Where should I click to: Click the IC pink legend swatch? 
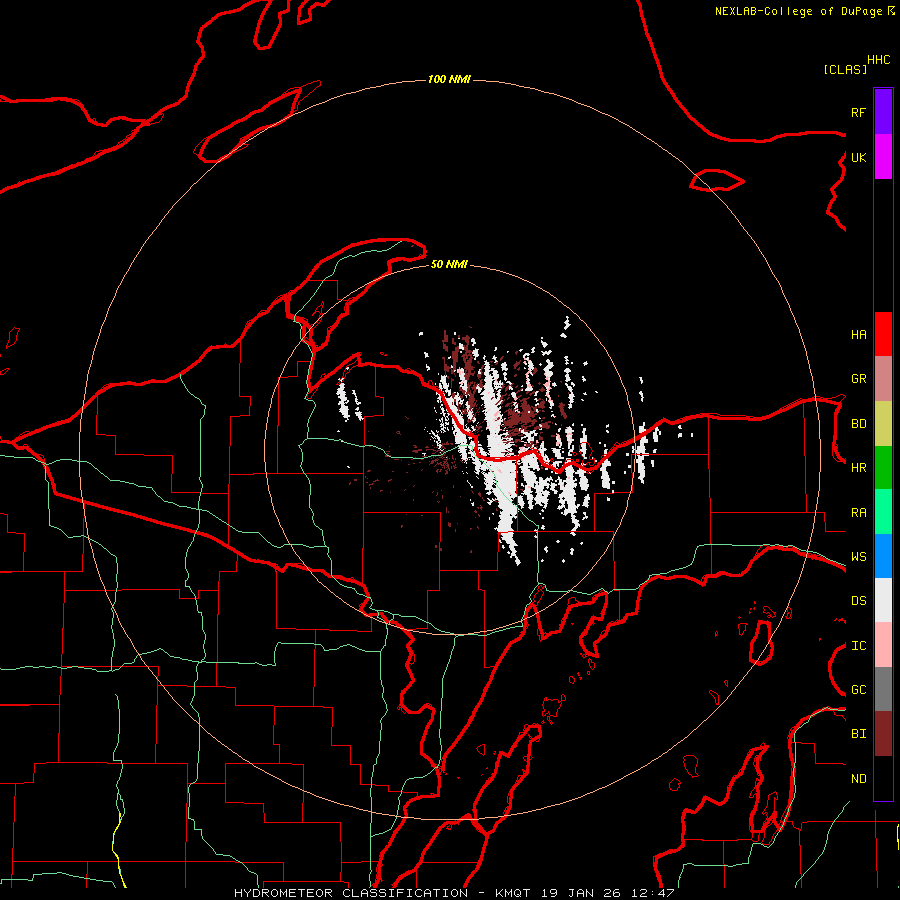[883, 645]
